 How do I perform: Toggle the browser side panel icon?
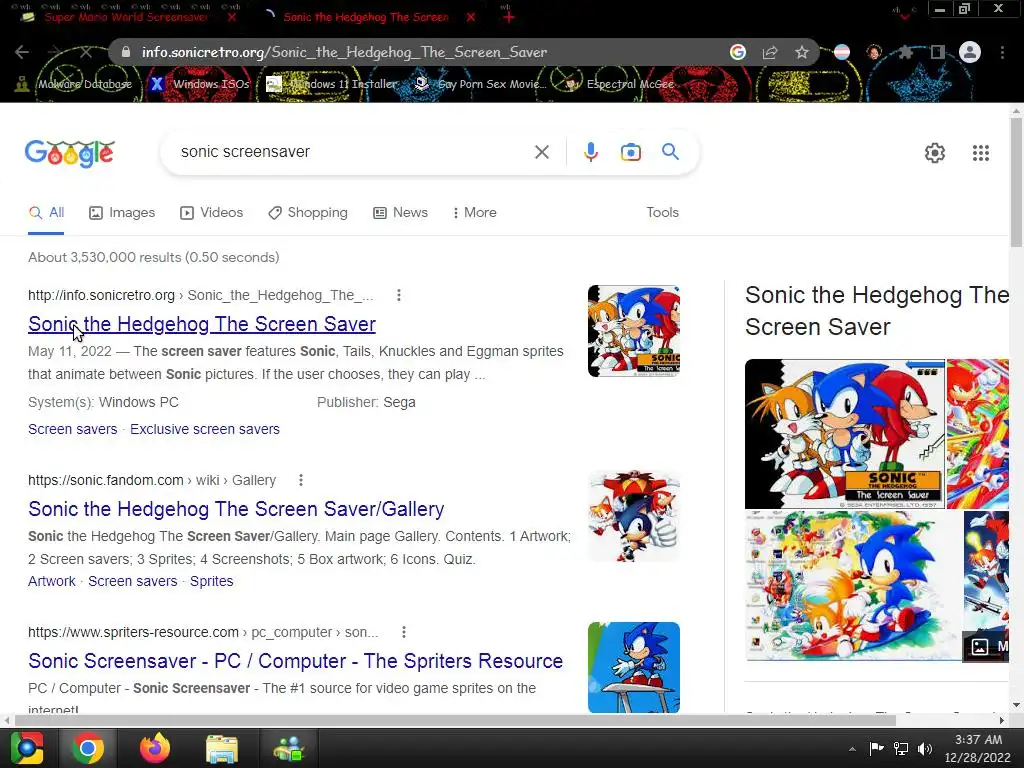[x=938, y=52]
